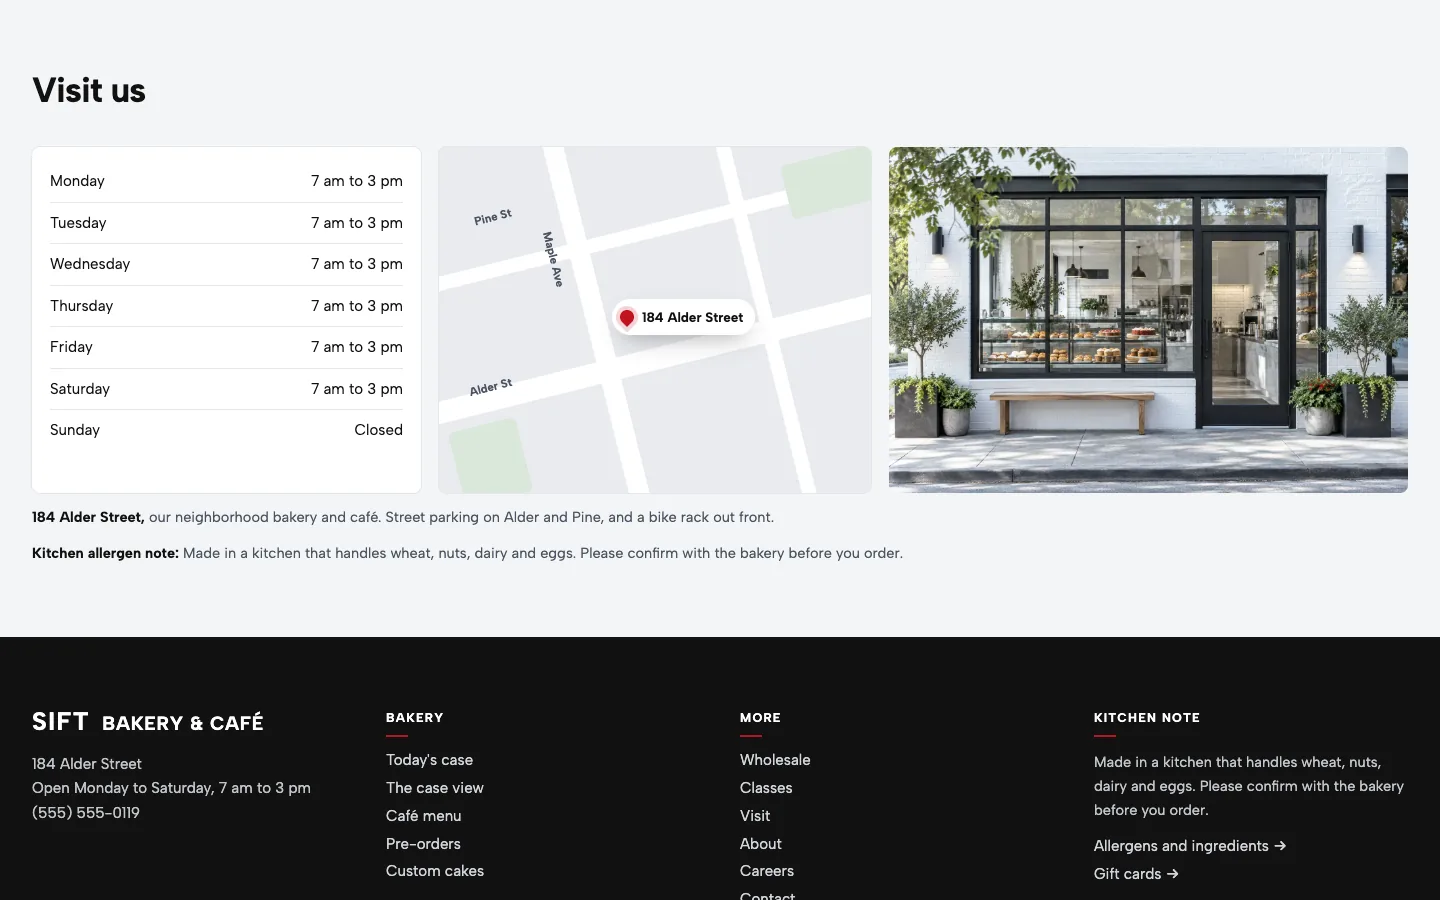The height and width of the screenshot is (900, 1440).
Task: Click the MORE footer column heading
Action: coord(760,718)
